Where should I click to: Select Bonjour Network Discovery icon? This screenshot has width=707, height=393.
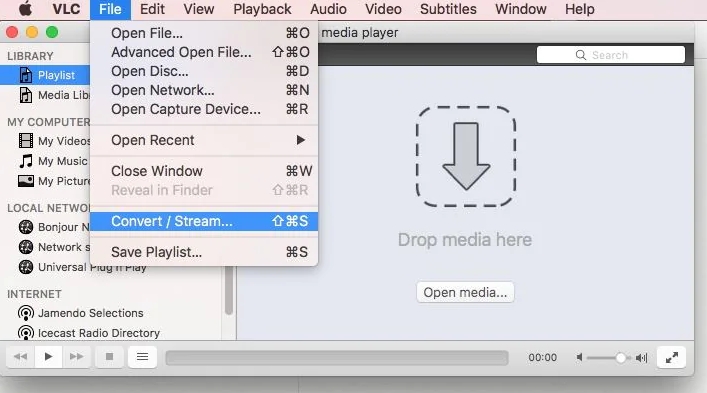click(x=26, y=227)
